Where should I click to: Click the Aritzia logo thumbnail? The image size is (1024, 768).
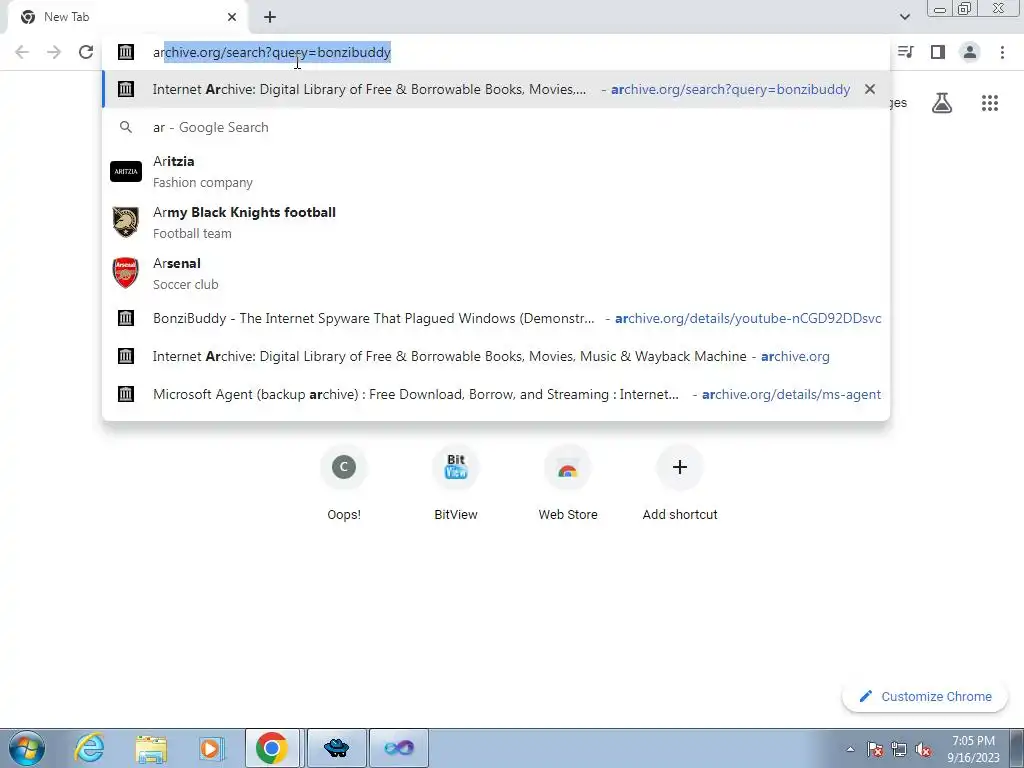(125, 171)
